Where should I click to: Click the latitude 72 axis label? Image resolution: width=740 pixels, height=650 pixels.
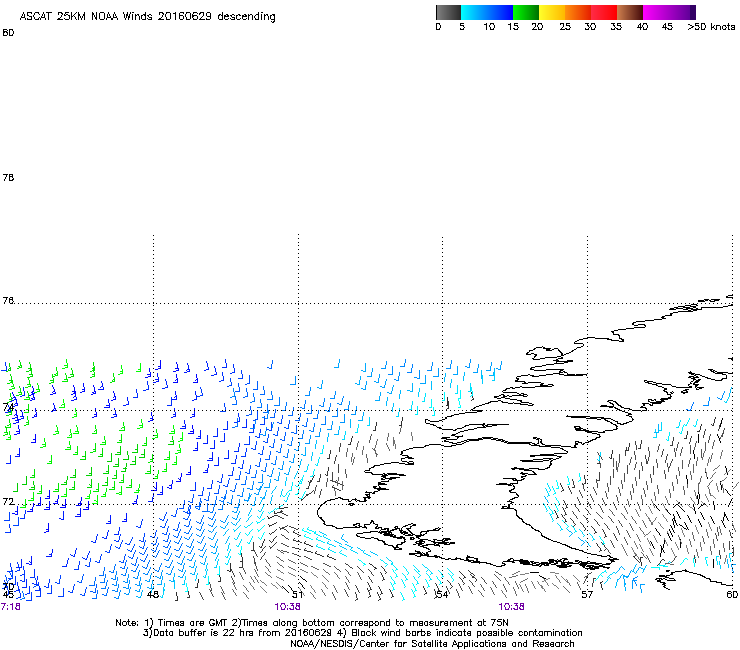pos(8,501)
